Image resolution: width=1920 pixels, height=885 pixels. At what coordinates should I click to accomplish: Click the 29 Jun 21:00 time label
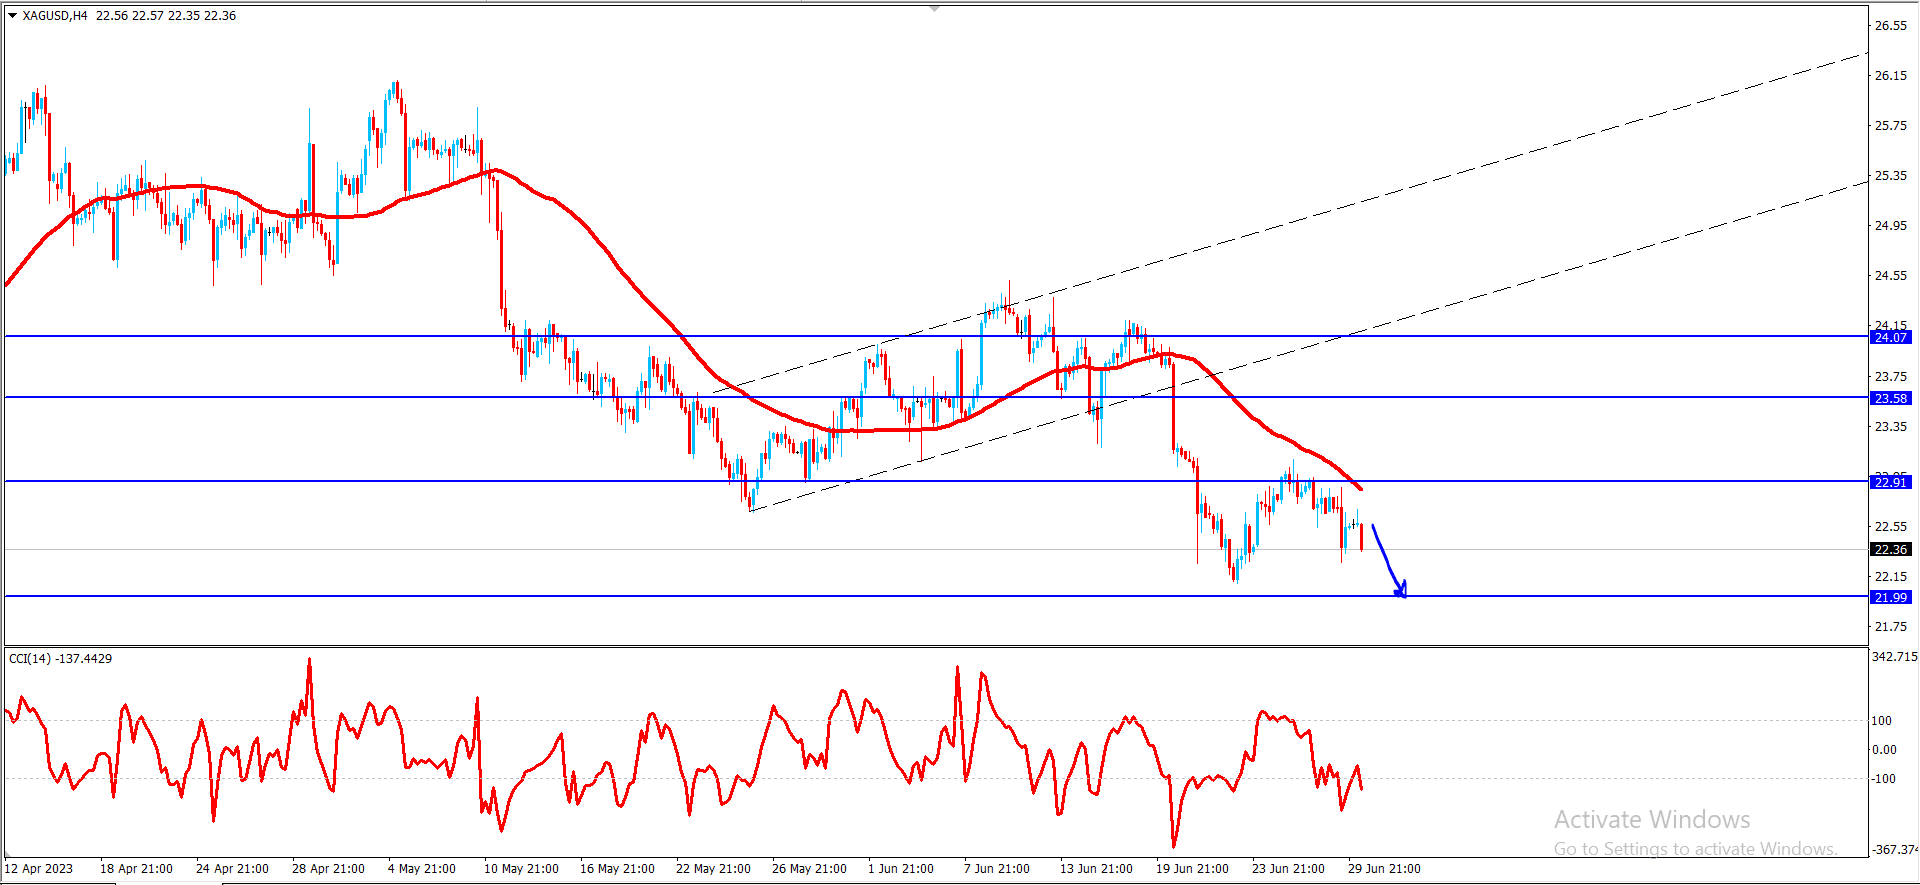pyautogui.click(x=1384, y=868)
